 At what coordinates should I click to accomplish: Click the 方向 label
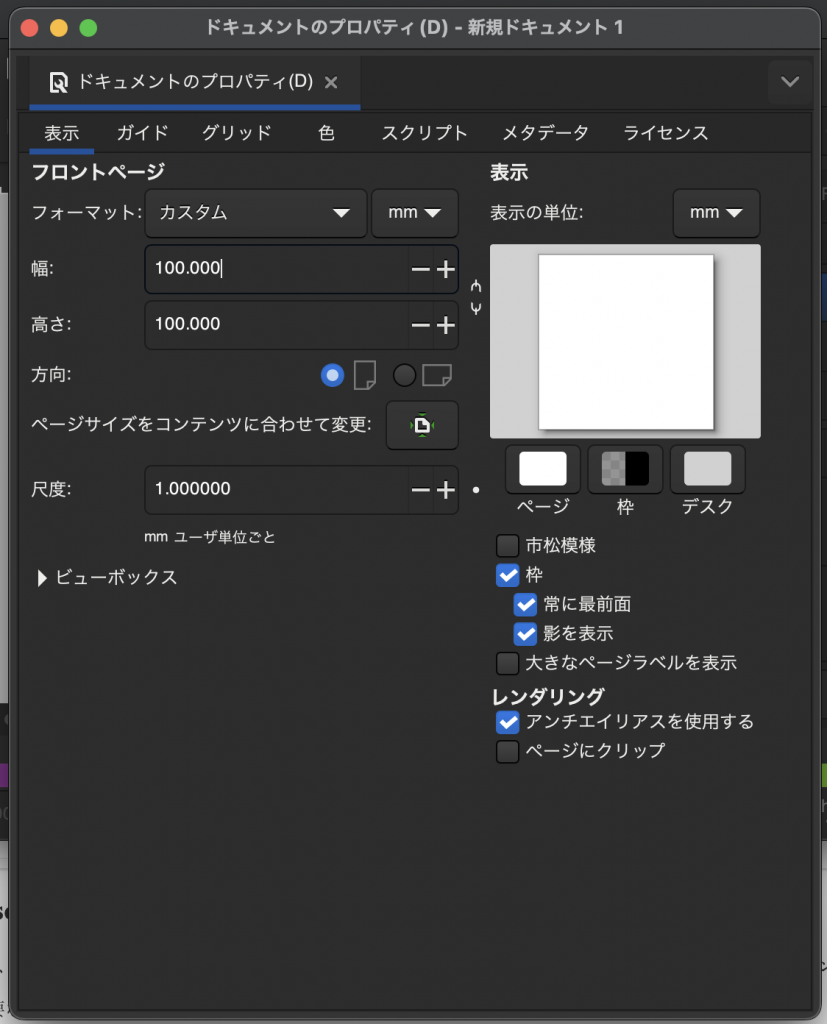coord(51,375)
